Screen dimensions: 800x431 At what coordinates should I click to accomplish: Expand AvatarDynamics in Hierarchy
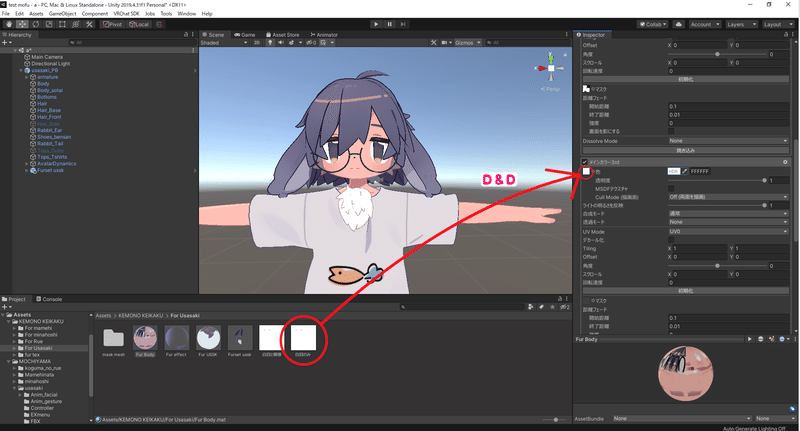coord(27,164)
